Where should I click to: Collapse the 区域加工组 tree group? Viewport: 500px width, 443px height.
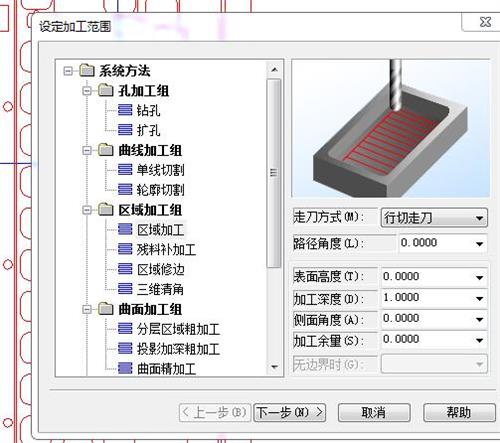click(87, 210)
